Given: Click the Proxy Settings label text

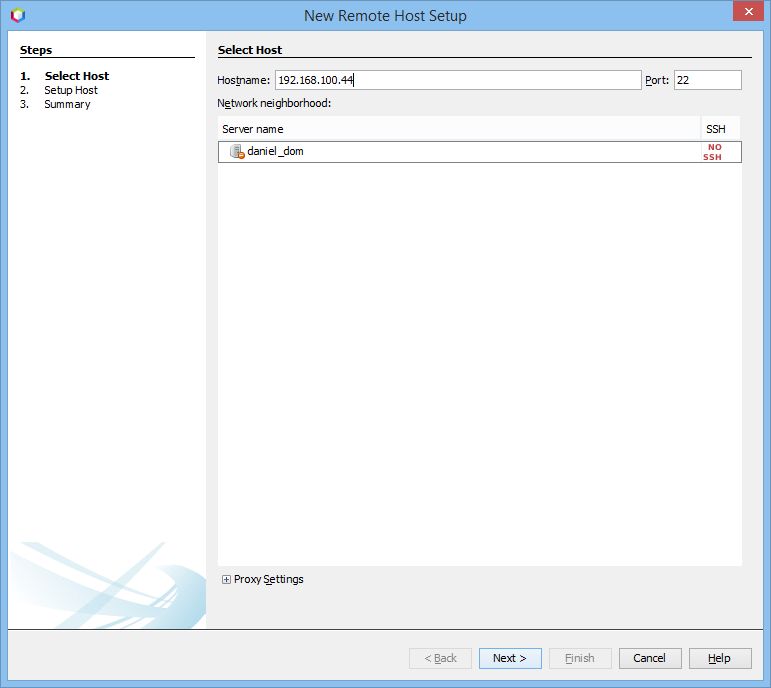Looking at the screenshot, I should (x=268, y=580).
